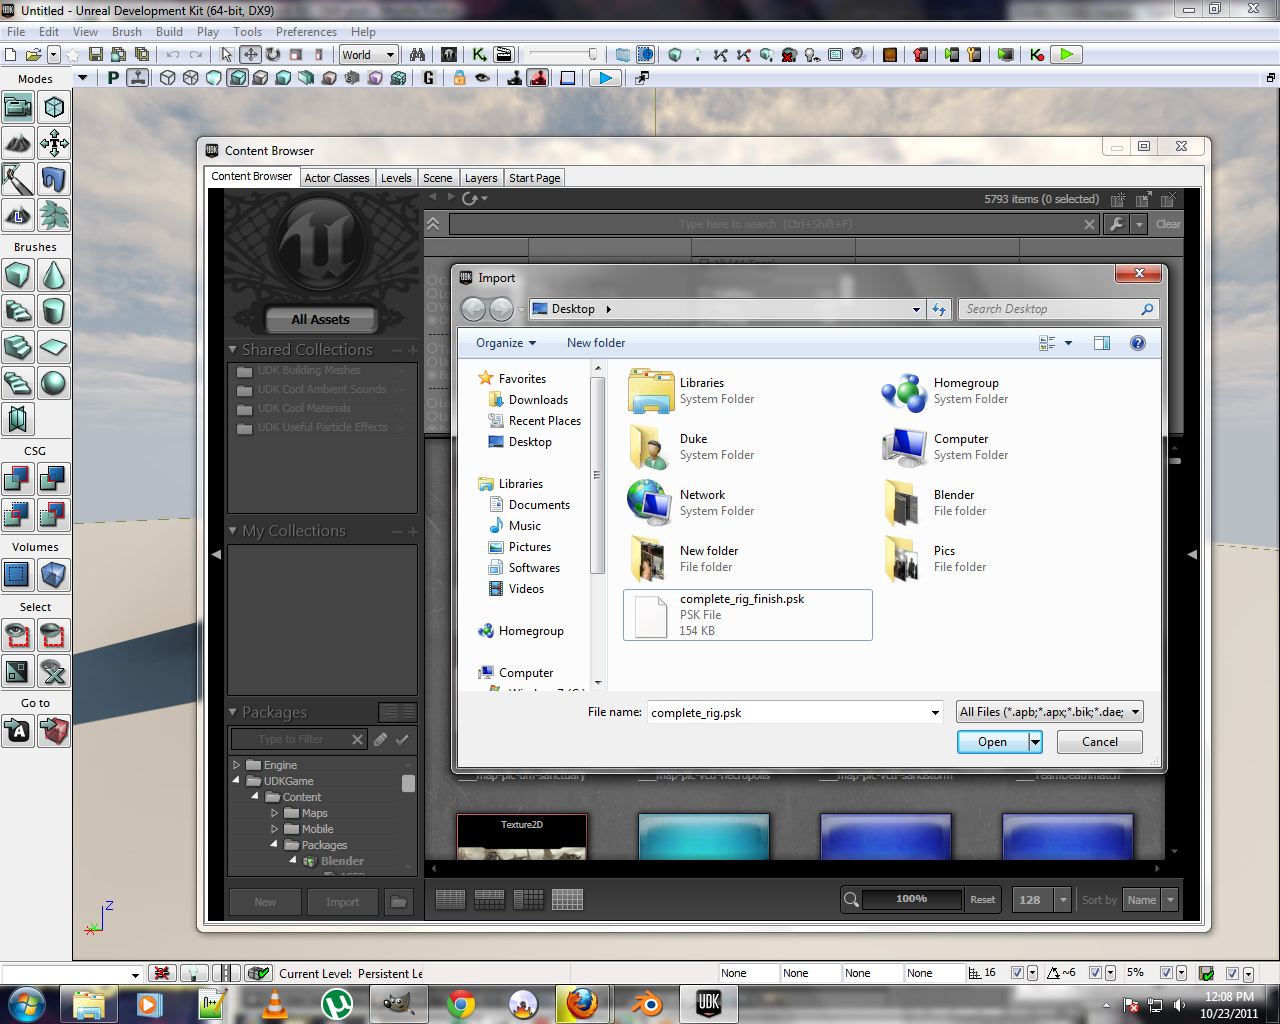This screenshot has height=1024, width=1280.
Task: Click CSG Subtract icon
Action: click(54, 479)
